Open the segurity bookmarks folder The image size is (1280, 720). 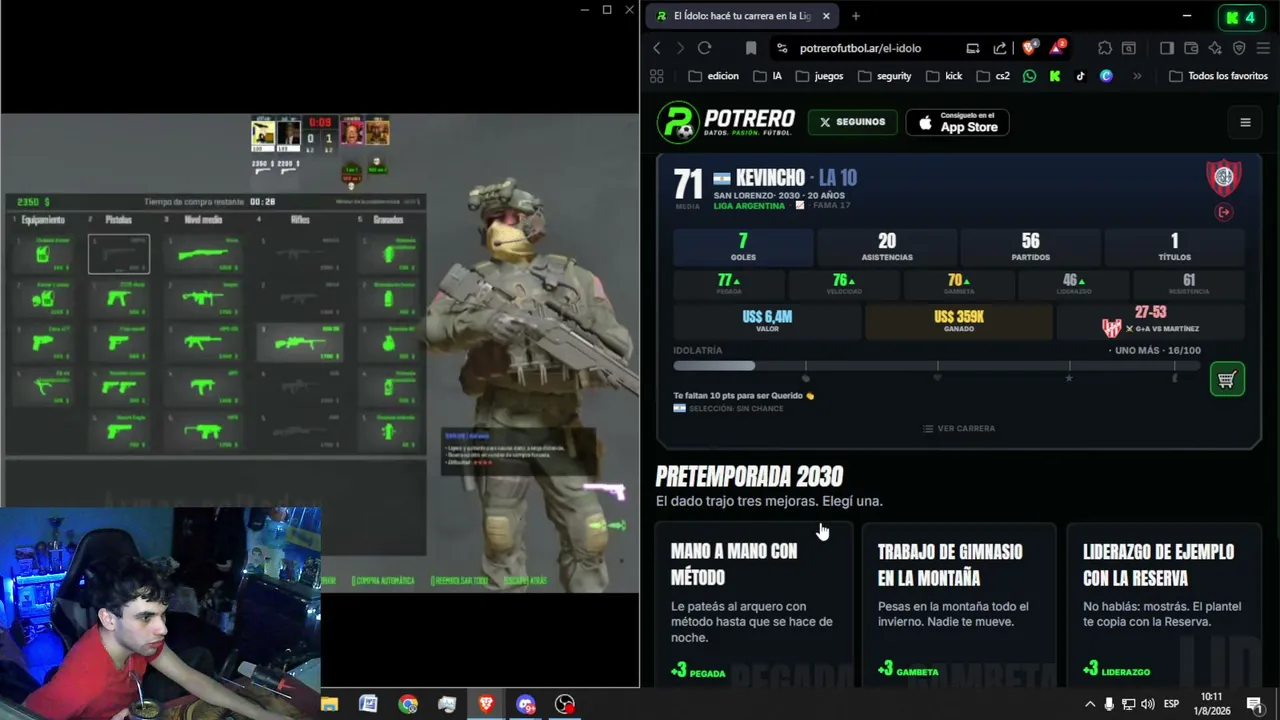pyautogui.click(x=883, y=76)
